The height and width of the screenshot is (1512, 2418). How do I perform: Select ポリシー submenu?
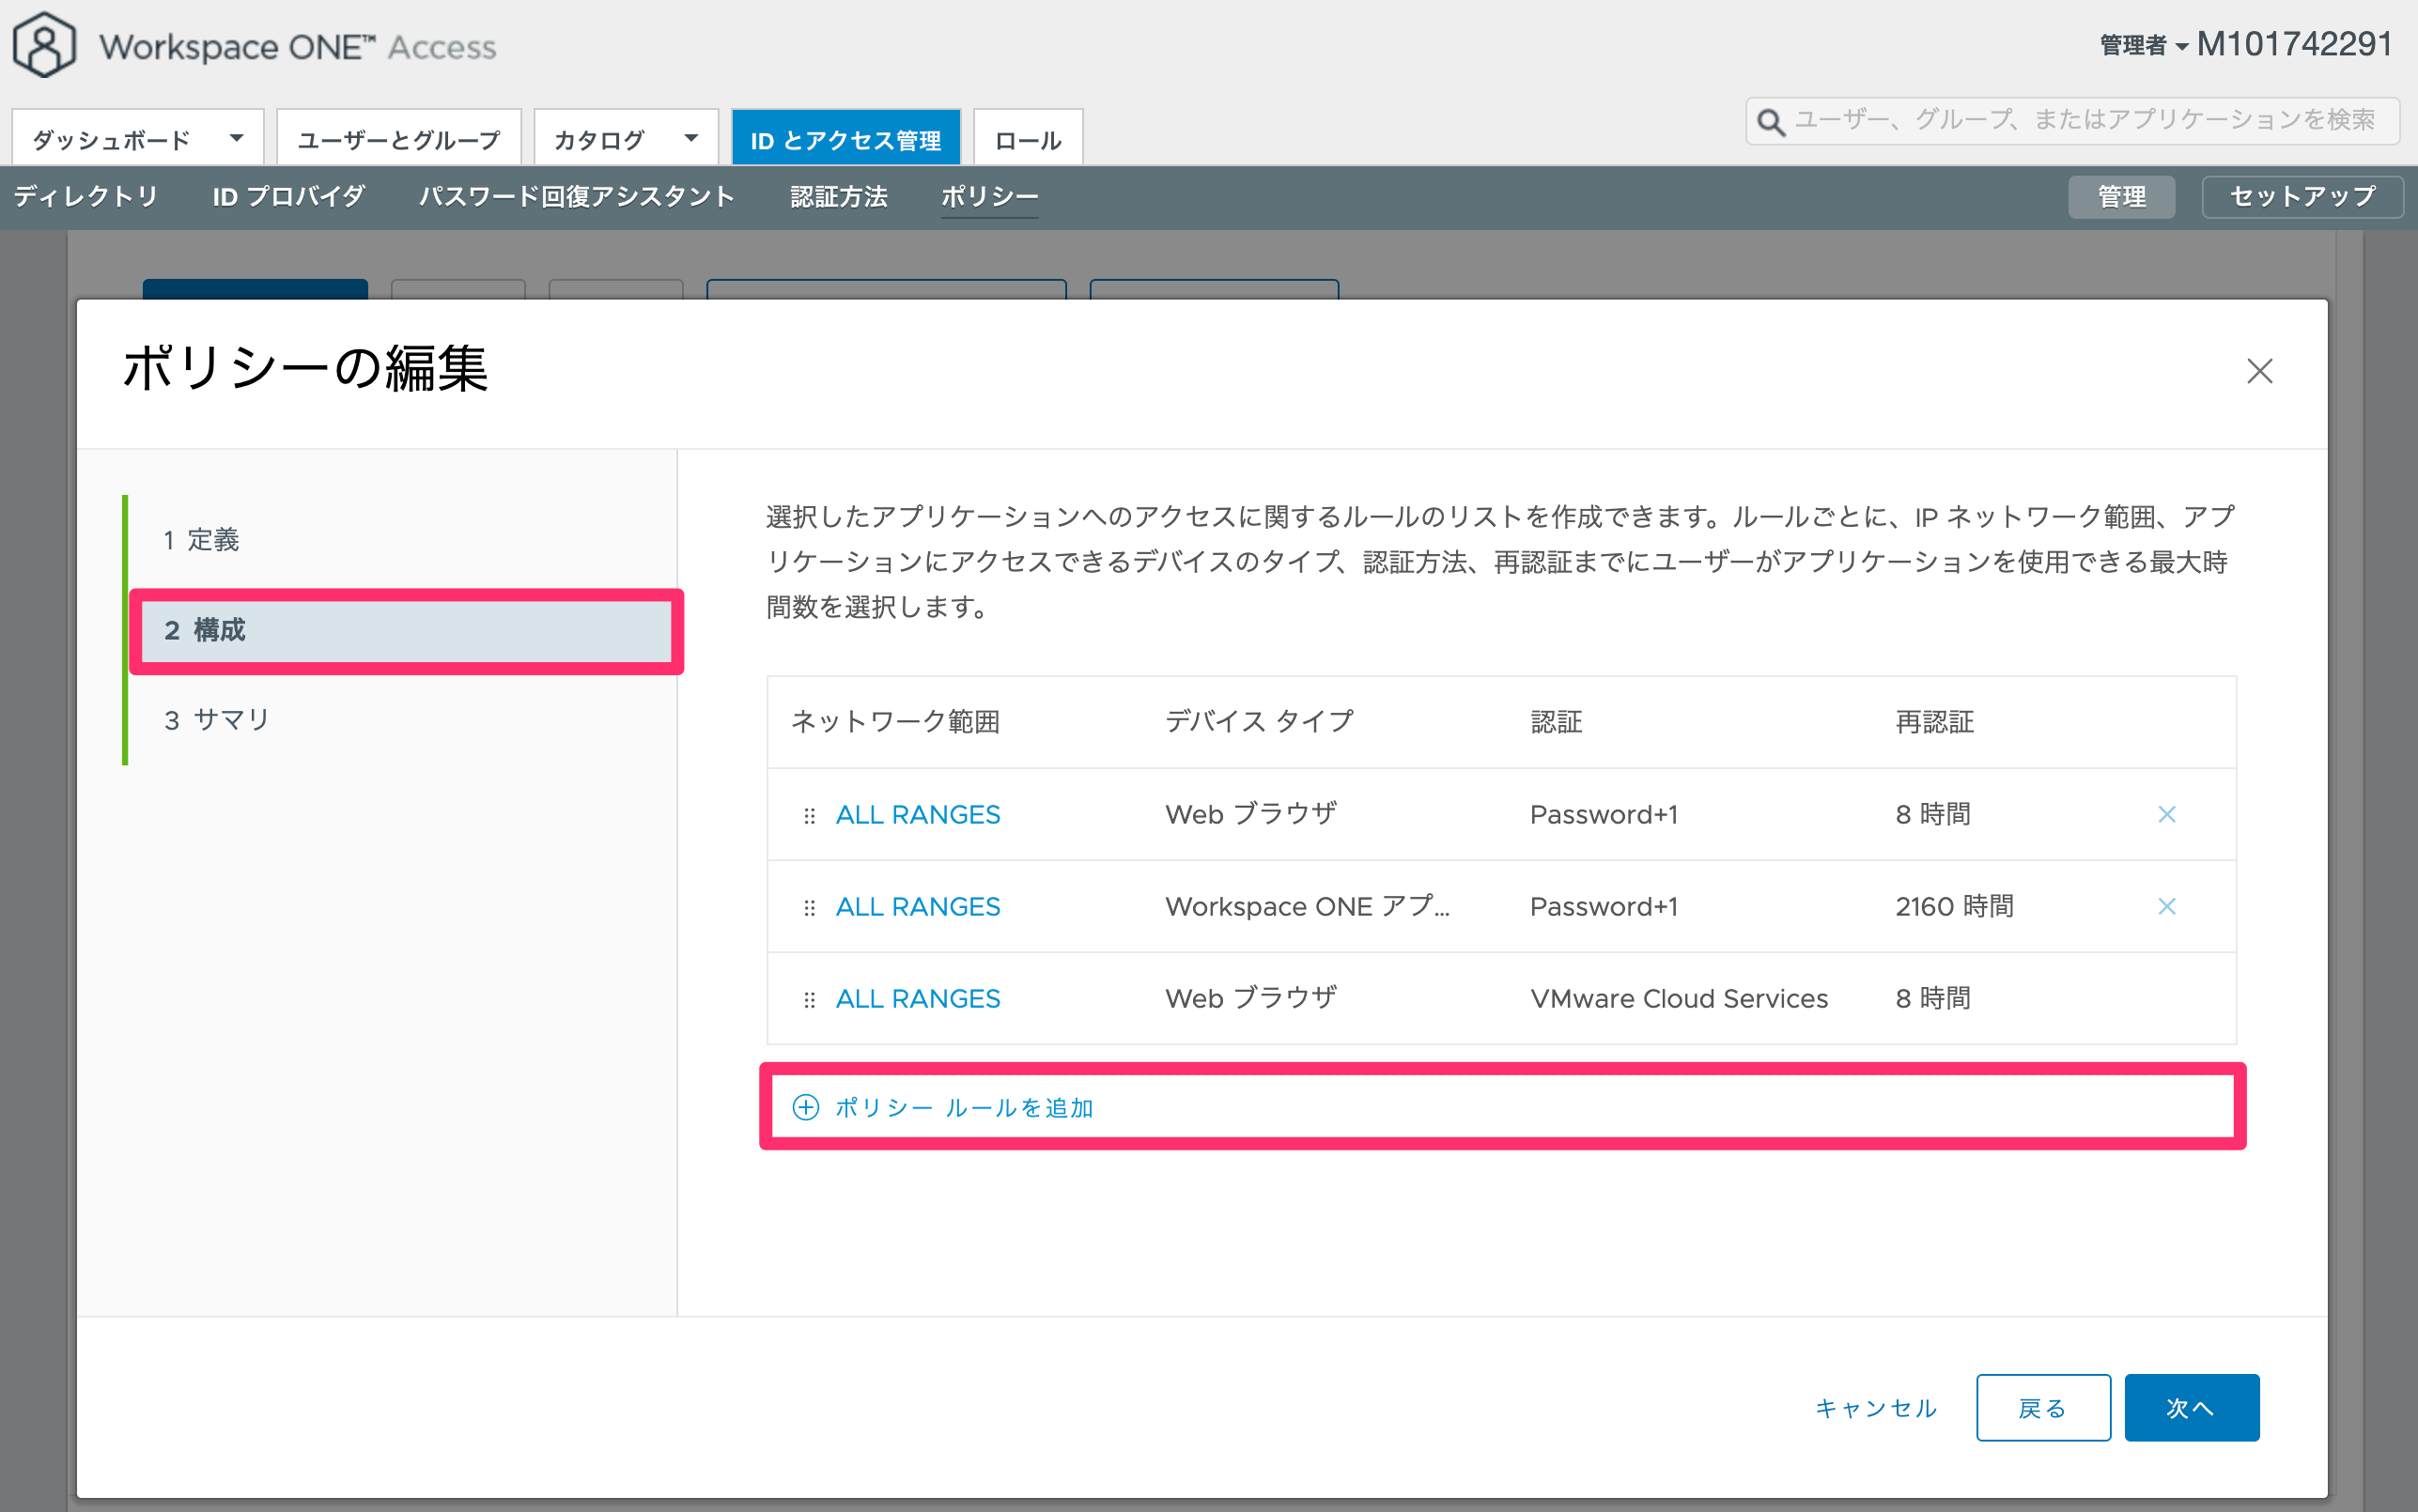(x=989, y=196)
